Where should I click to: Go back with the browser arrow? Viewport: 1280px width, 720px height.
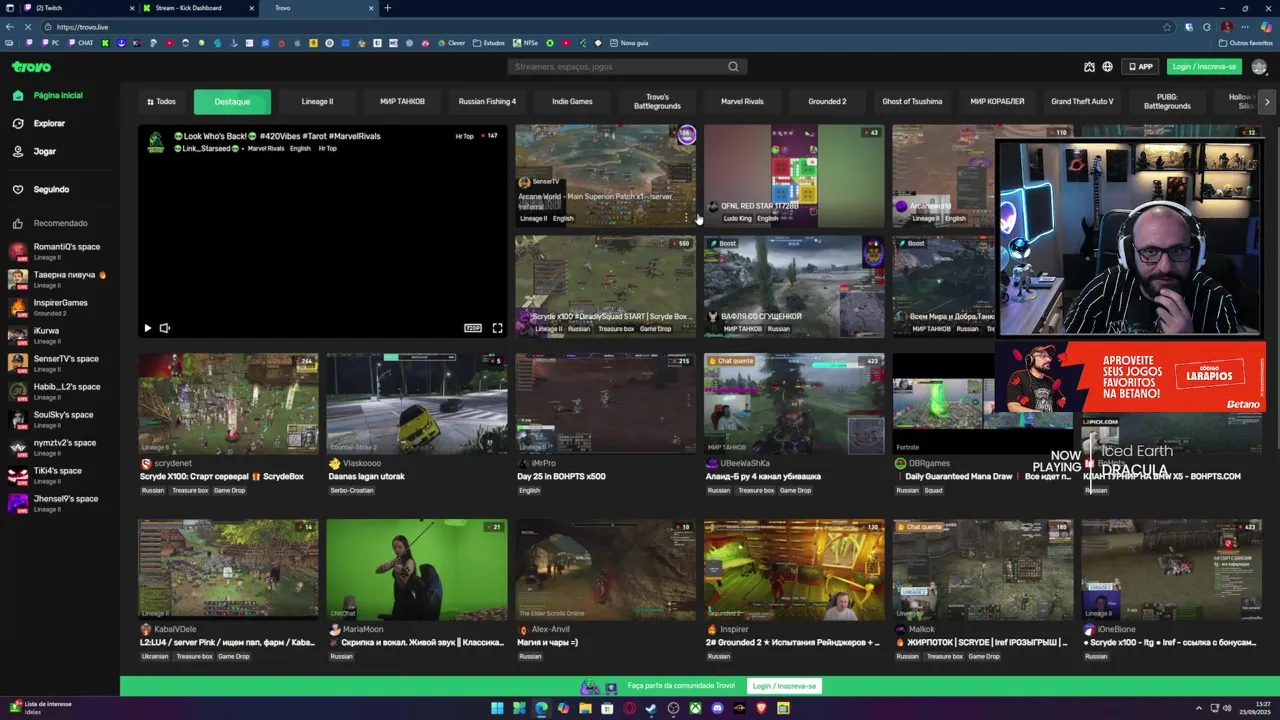9,27
